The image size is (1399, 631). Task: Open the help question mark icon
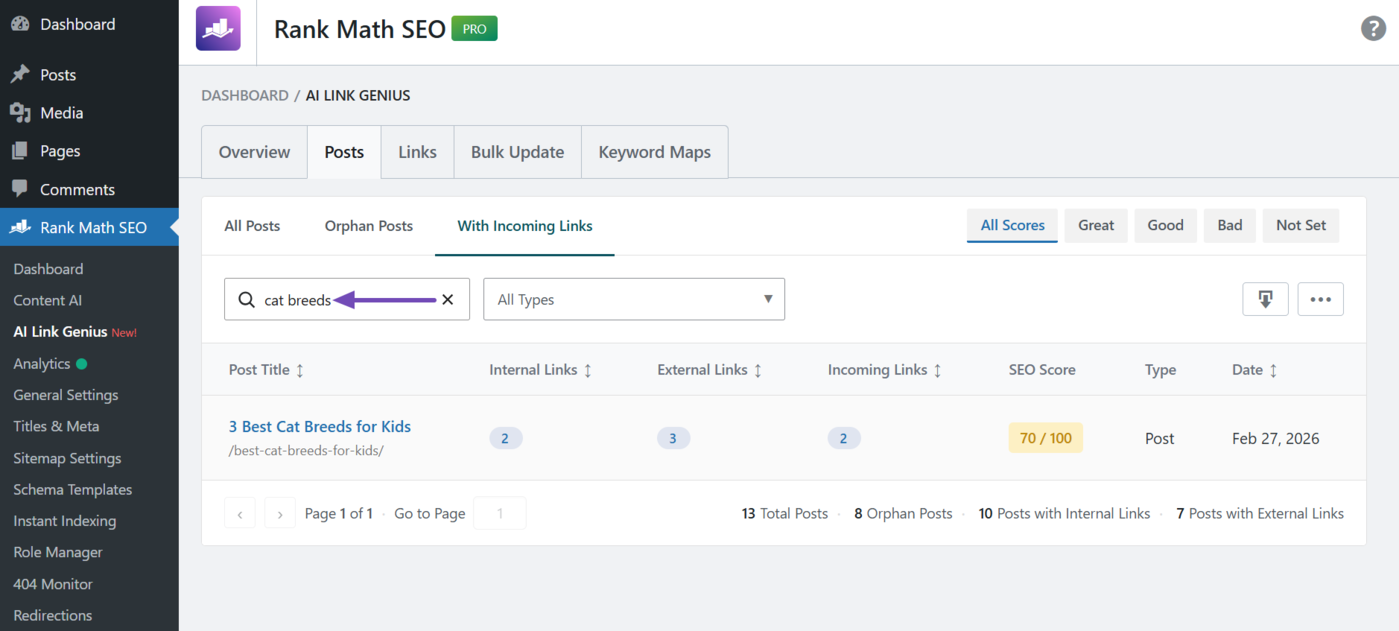pyautogui.click(x=1374, y=28)
